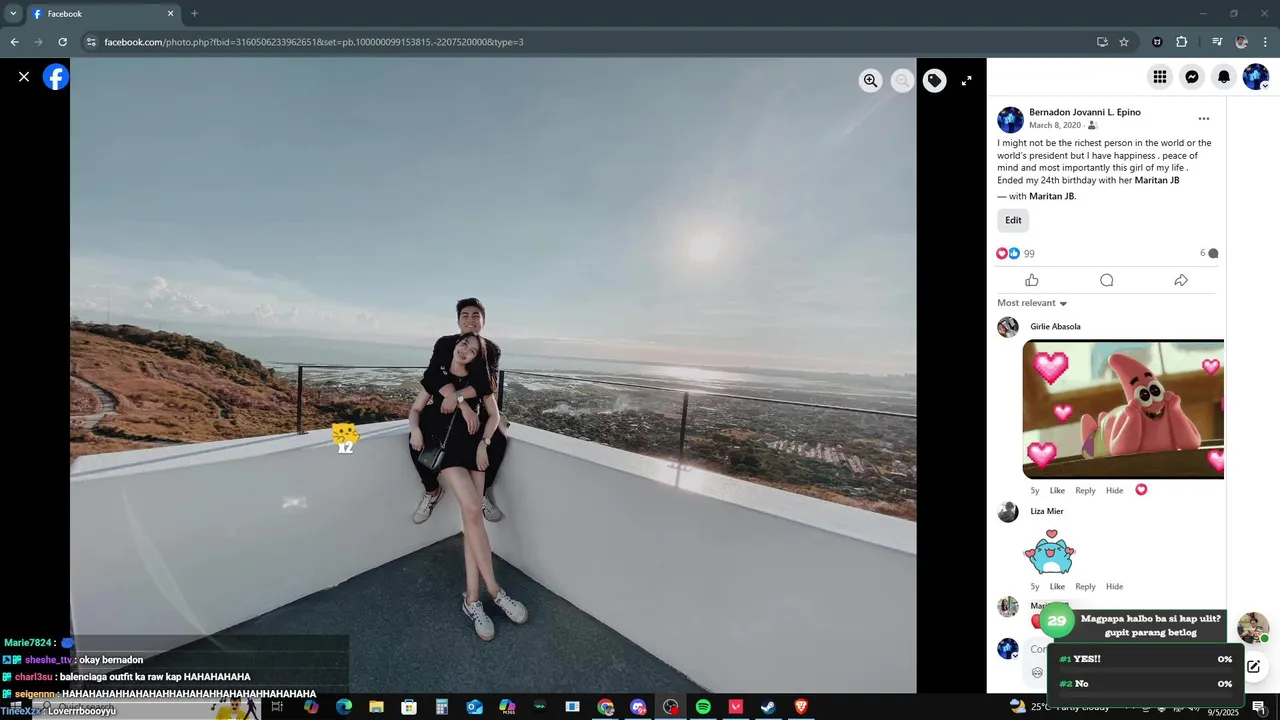Viewport: 1280px width, 720px height.
Task: Like Girlie Abasola's comment
Action: tap(1057, 491)
